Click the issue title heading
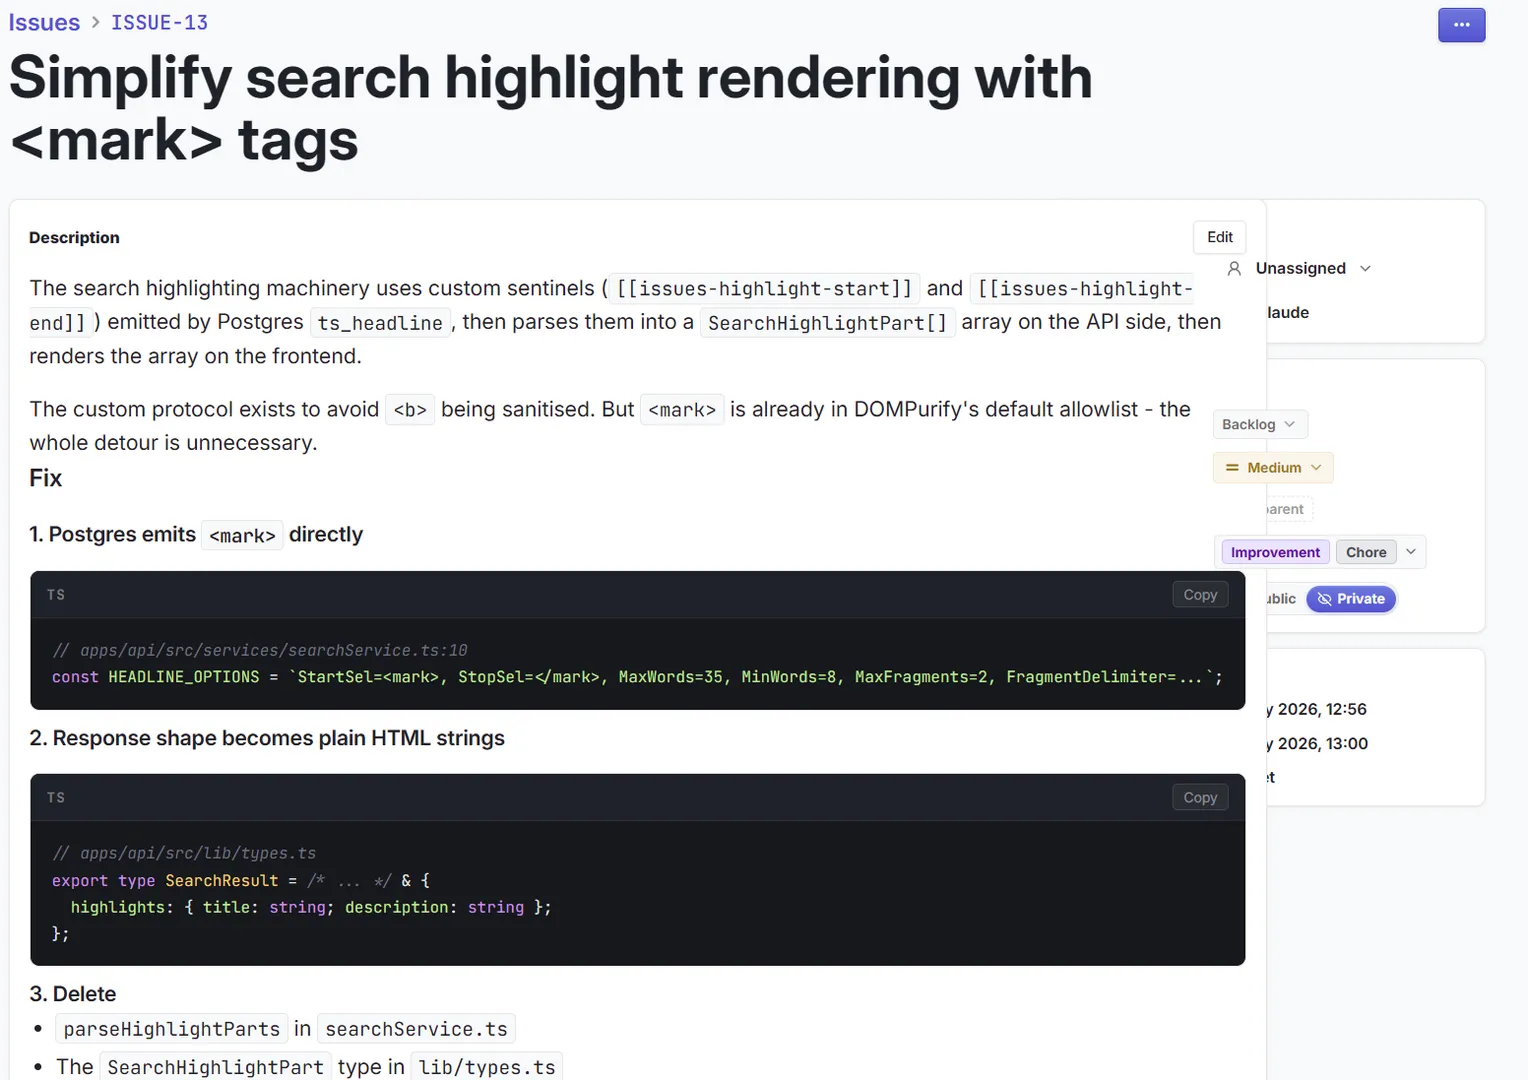Screen dimensions: 1528x1080 tap(550, 108)
